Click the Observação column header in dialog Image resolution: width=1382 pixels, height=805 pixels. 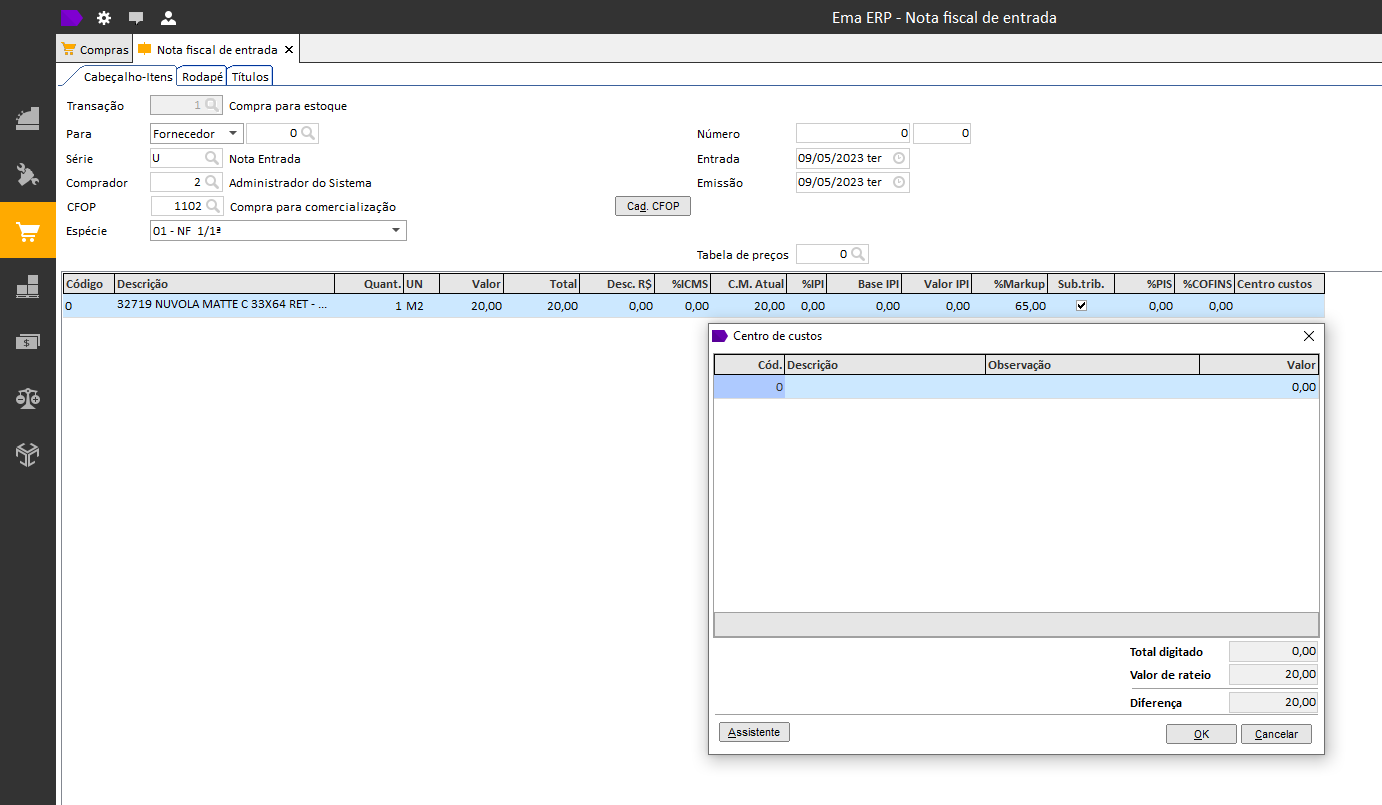[1092, 365]
